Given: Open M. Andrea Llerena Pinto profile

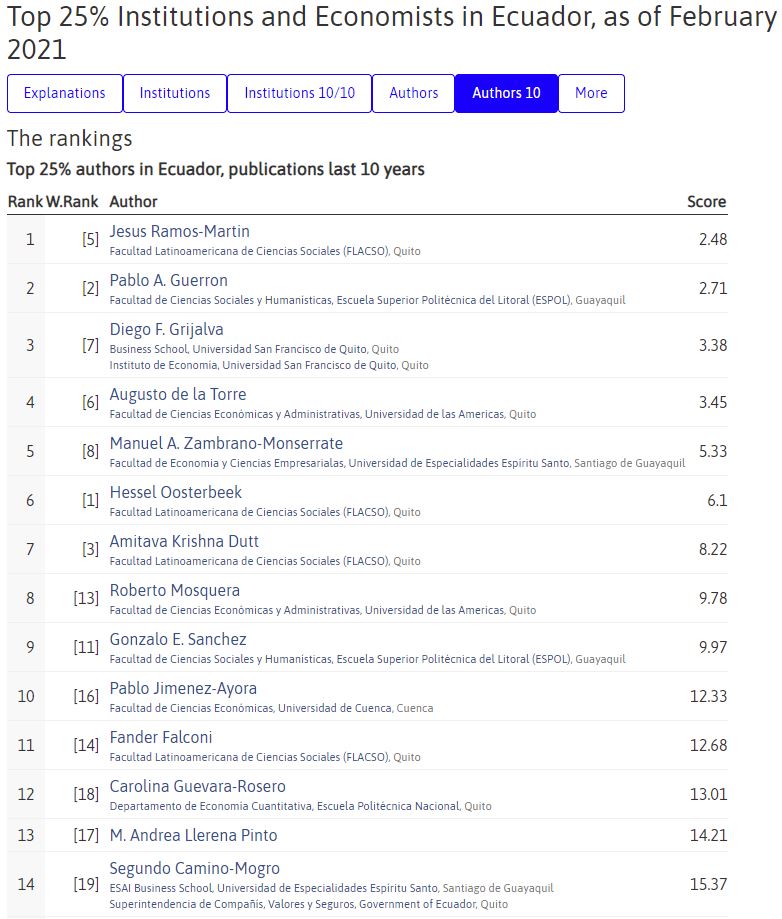Looking at the screenshot, I should pos(193,835).
